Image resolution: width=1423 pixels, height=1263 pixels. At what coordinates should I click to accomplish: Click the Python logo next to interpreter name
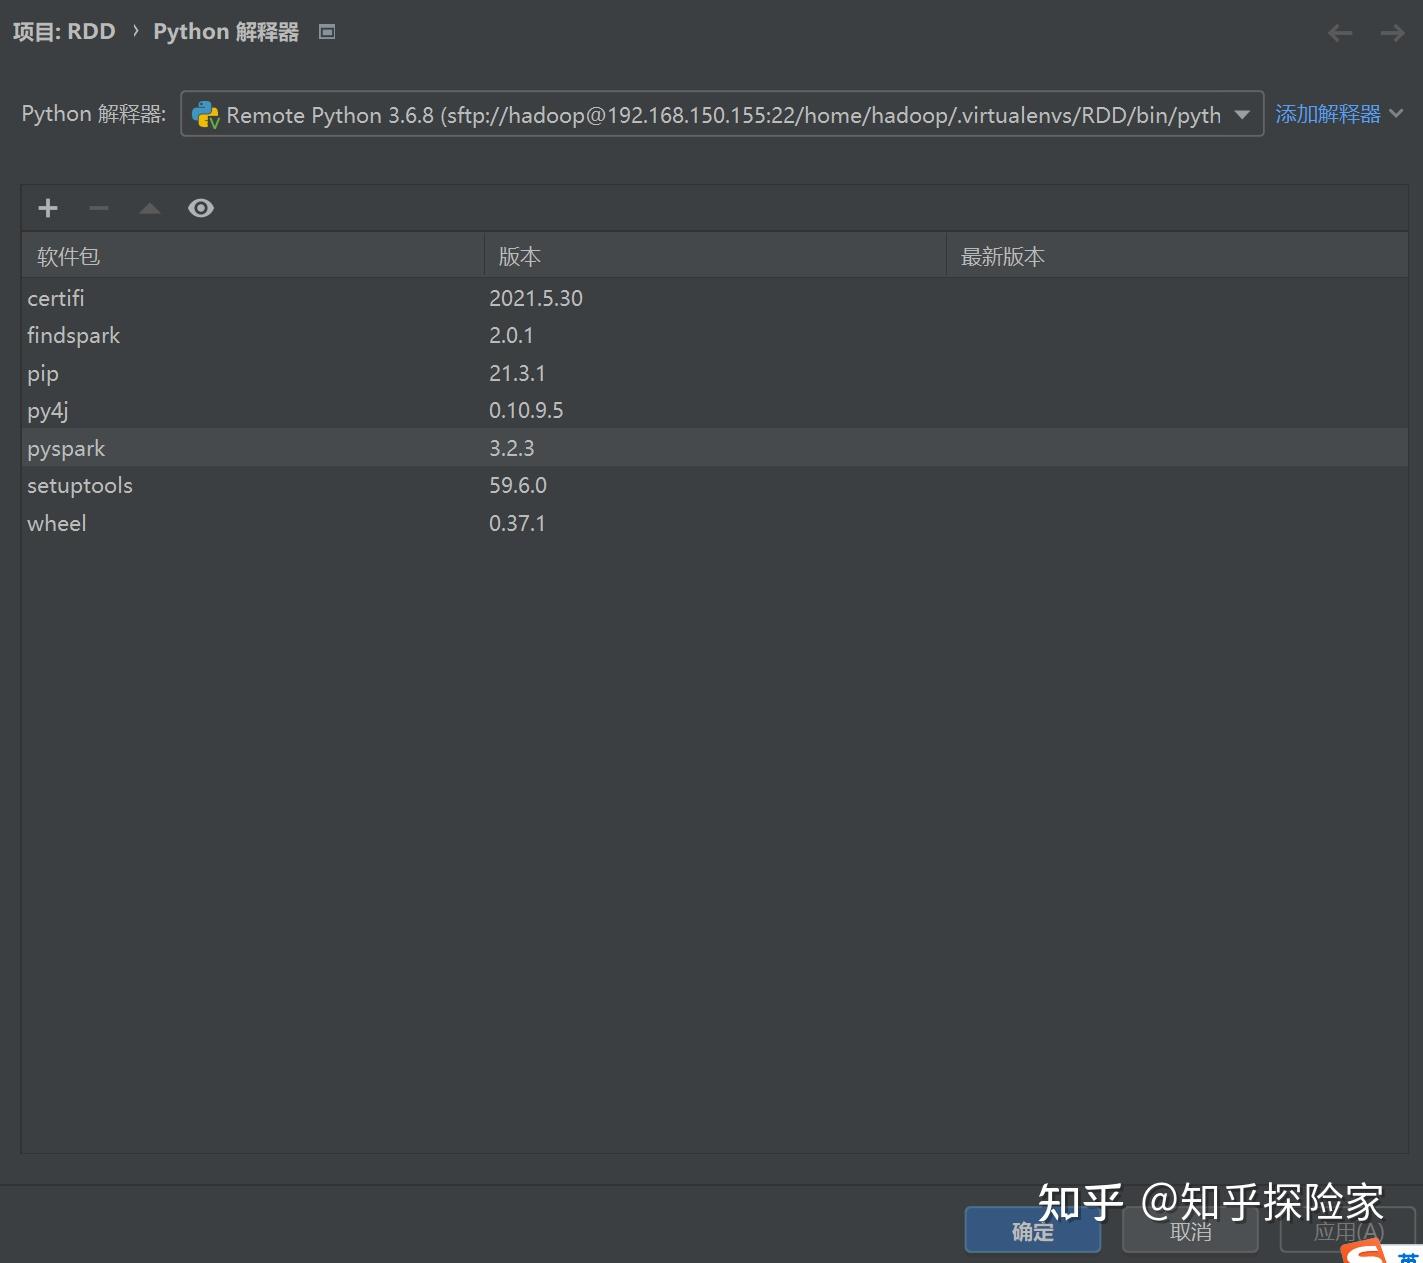pyautogui.click(x=206, y=114)
